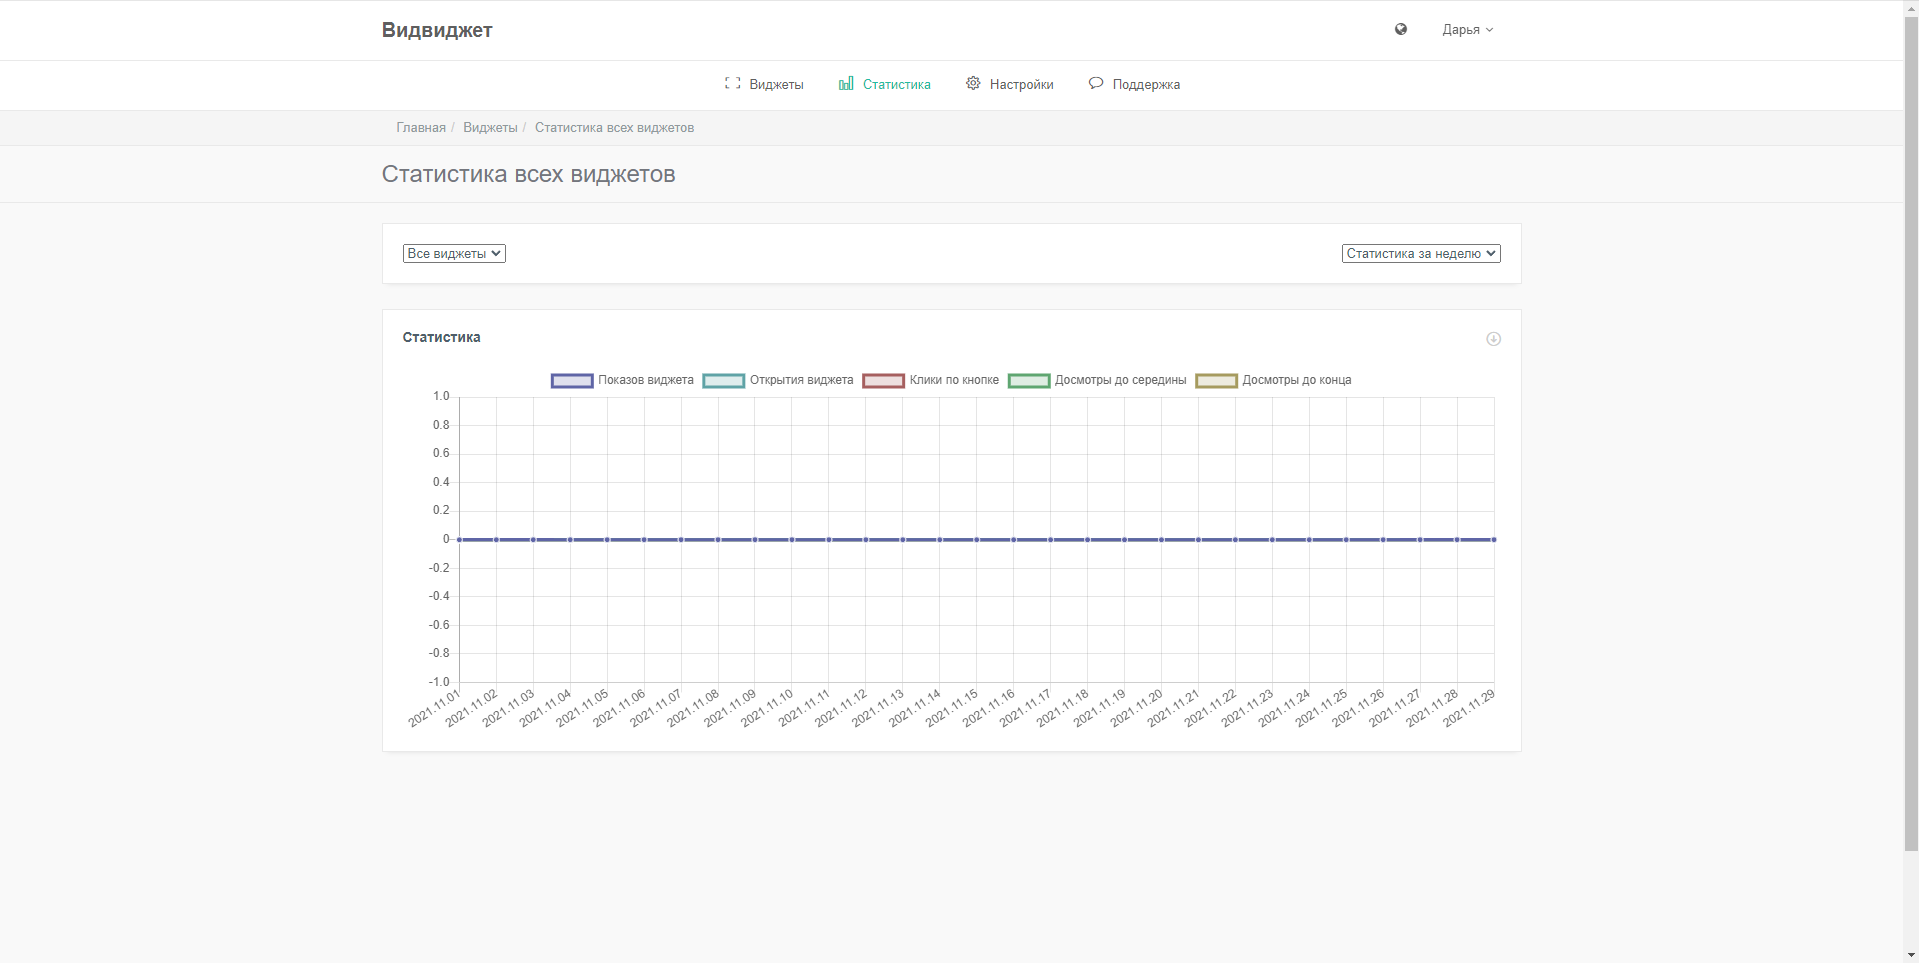Image resolution: width=1919 pixels, height=963 pixels.
Task: Click the chart data point at 2021.11.01
Action: tap(459, 540)
